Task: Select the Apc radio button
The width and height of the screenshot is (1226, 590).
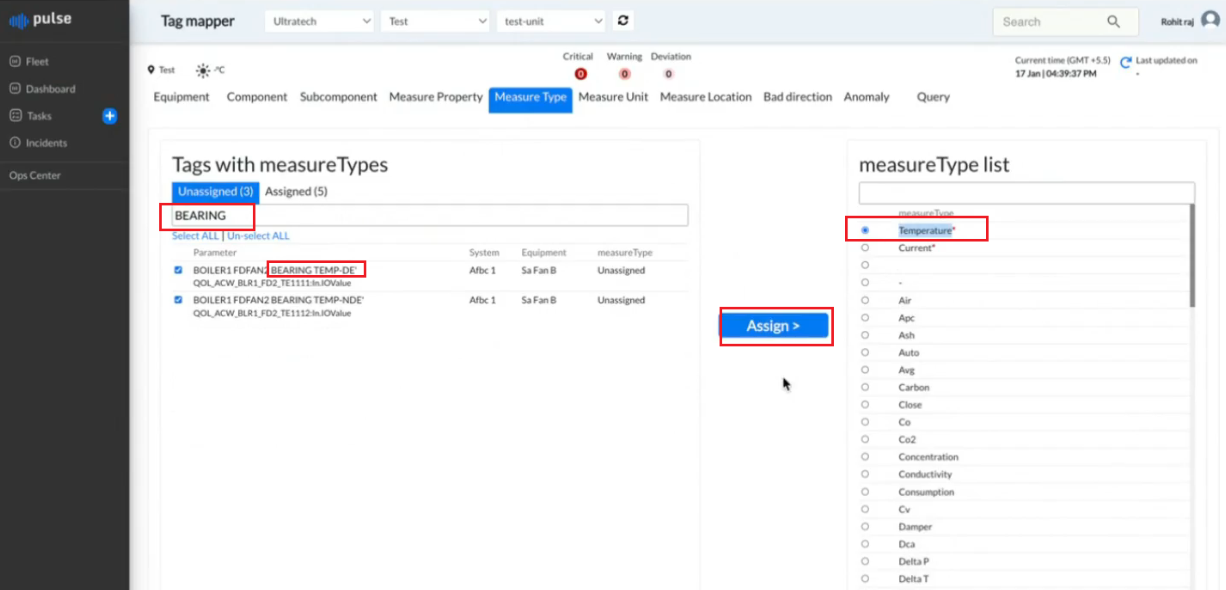Action: 865,318
